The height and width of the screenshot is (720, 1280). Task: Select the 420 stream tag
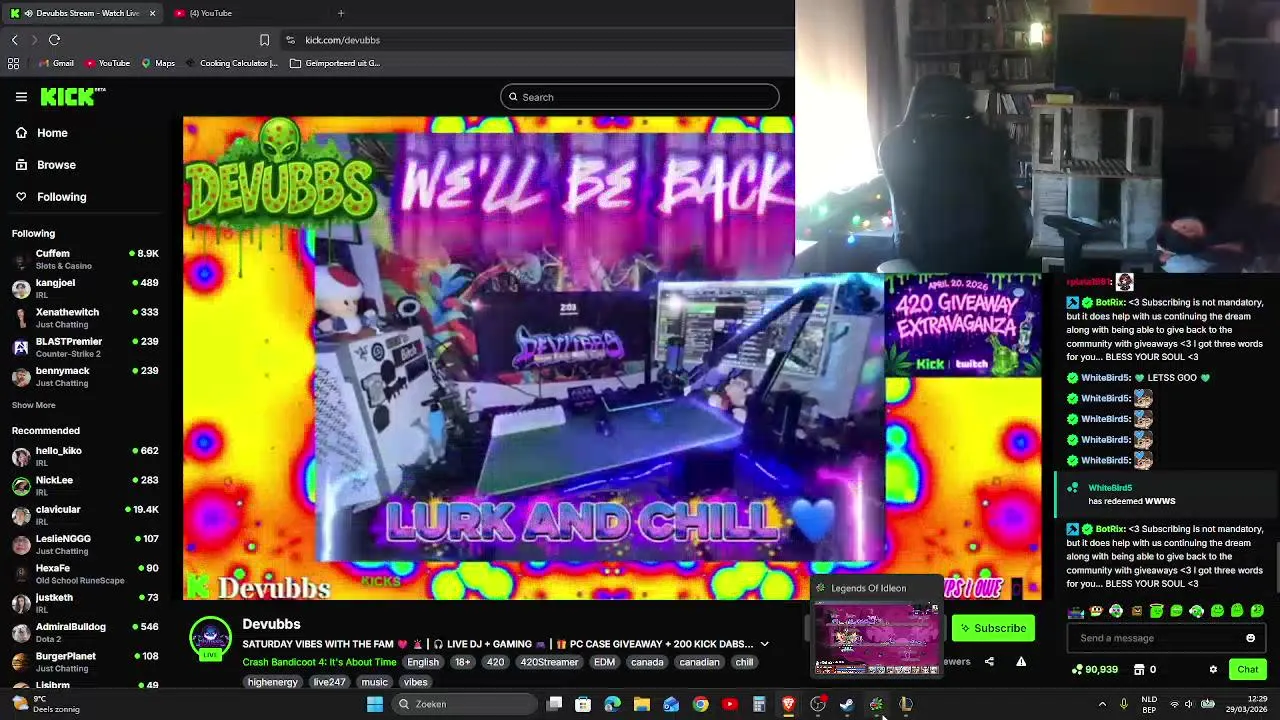coord(495,662)
